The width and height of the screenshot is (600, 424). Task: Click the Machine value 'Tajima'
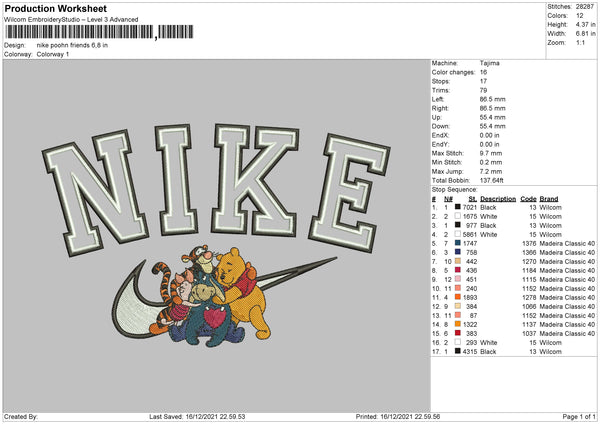point(489,63)
